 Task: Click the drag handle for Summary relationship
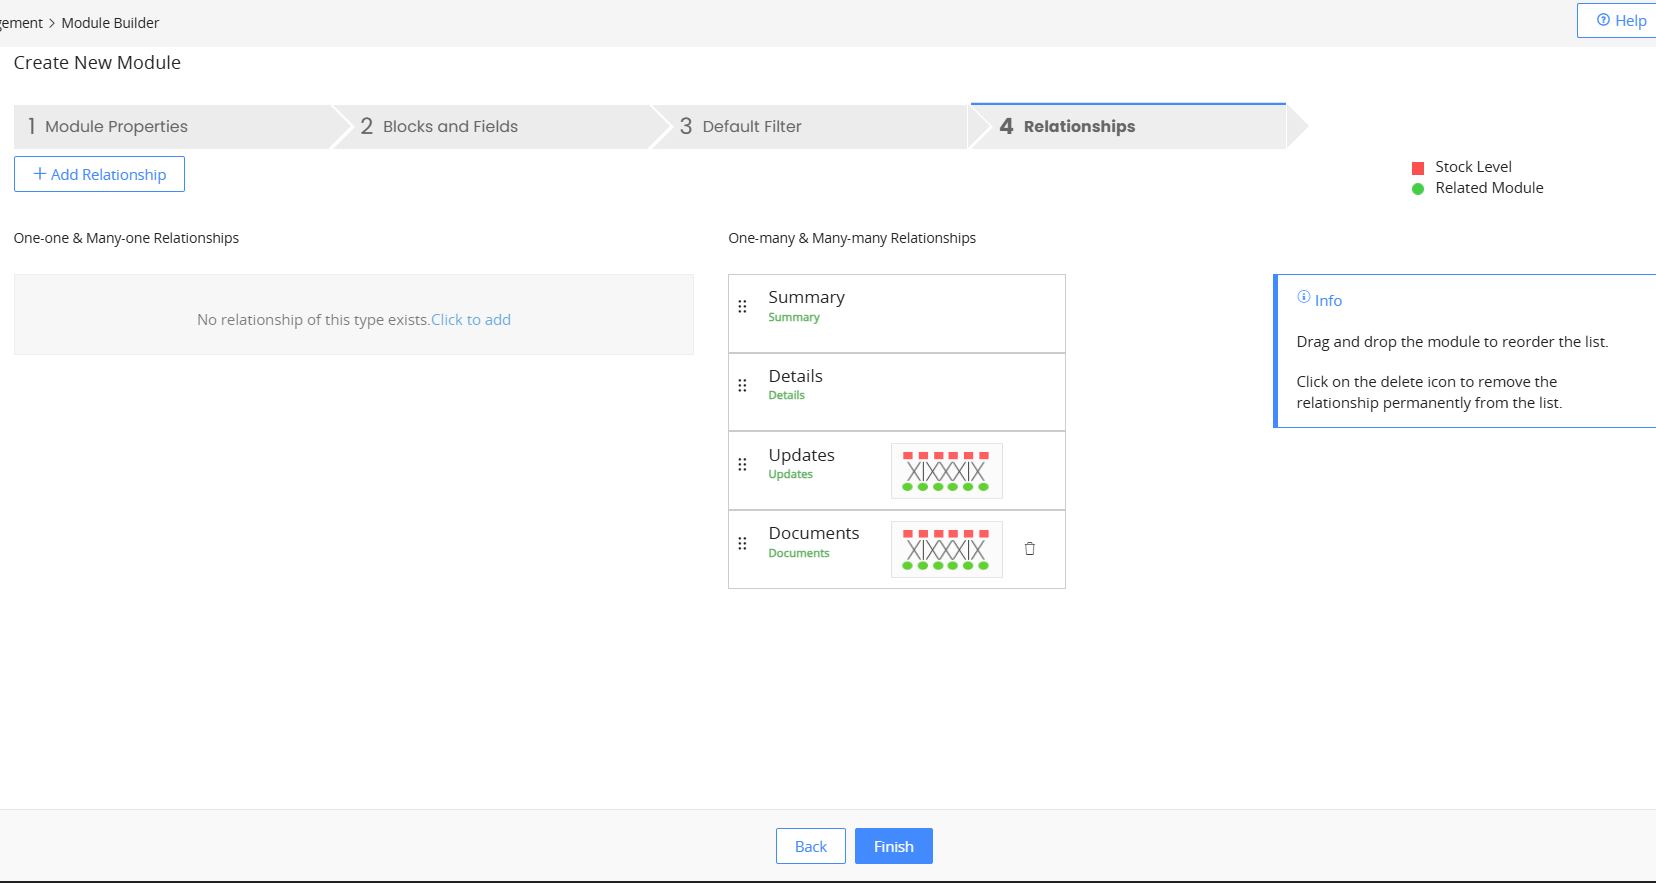point(742,307)
